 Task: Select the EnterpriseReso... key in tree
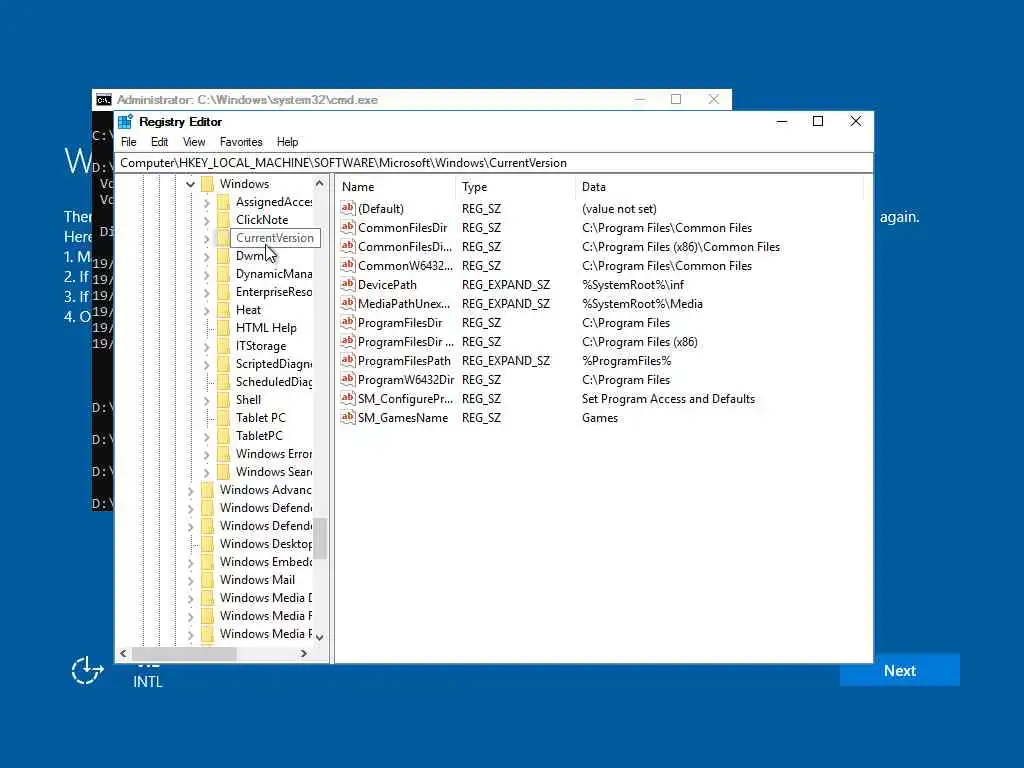(x=274, y=292)
